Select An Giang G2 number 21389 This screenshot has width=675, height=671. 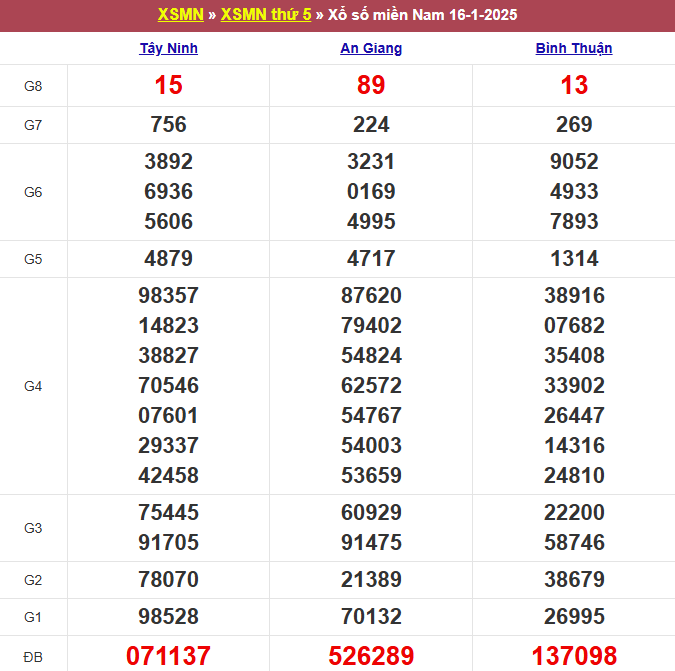tap(371, 579)
